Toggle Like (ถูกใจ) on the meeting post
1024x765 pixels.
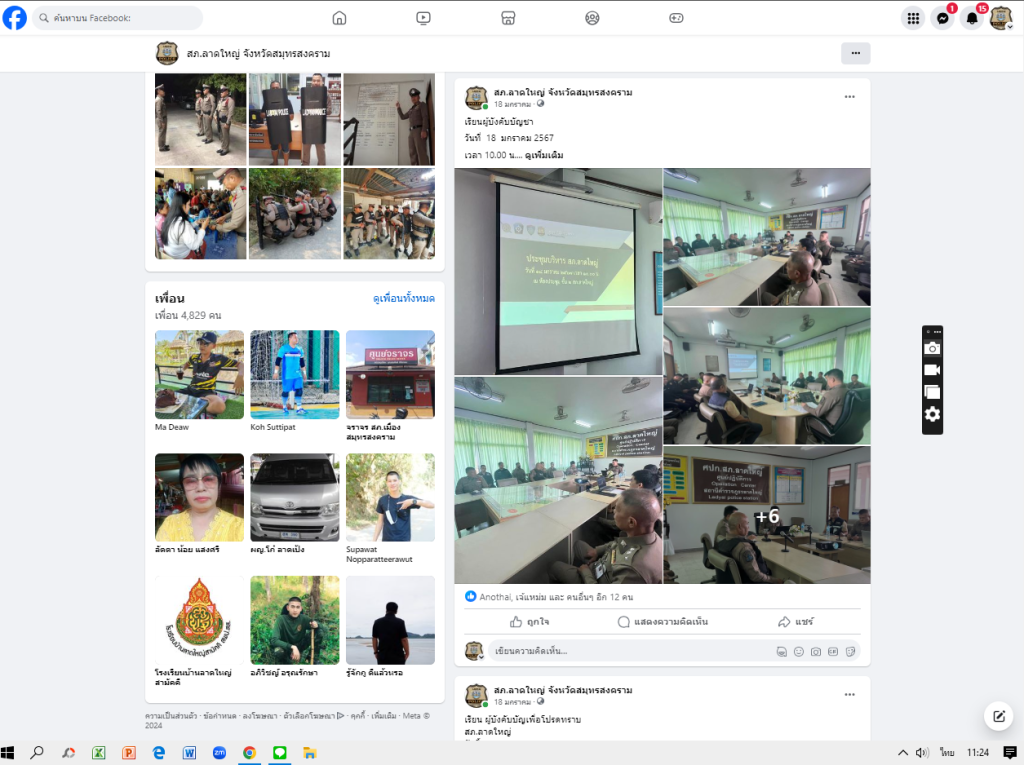click(x=529, y=621)
